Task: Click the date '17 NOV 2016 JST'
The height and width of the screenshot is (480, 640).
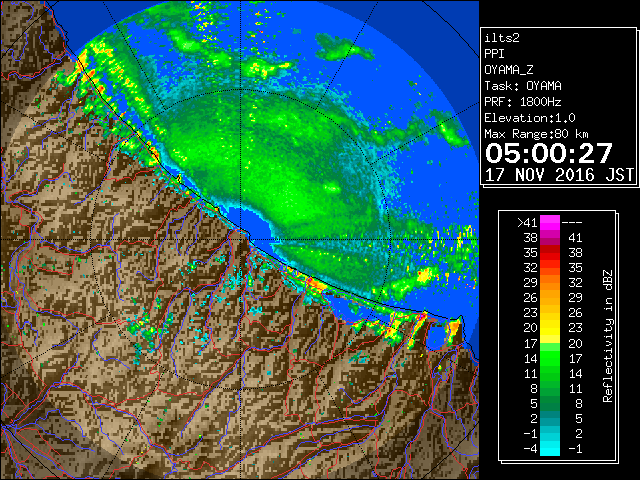Action: (559, 175)
